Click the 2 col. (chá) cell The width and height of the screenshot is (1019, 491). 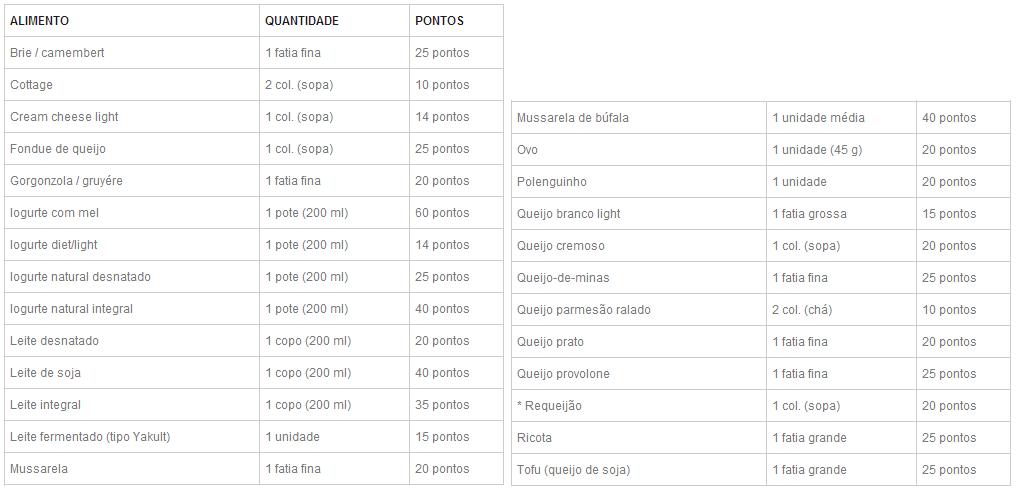(802, 310)
